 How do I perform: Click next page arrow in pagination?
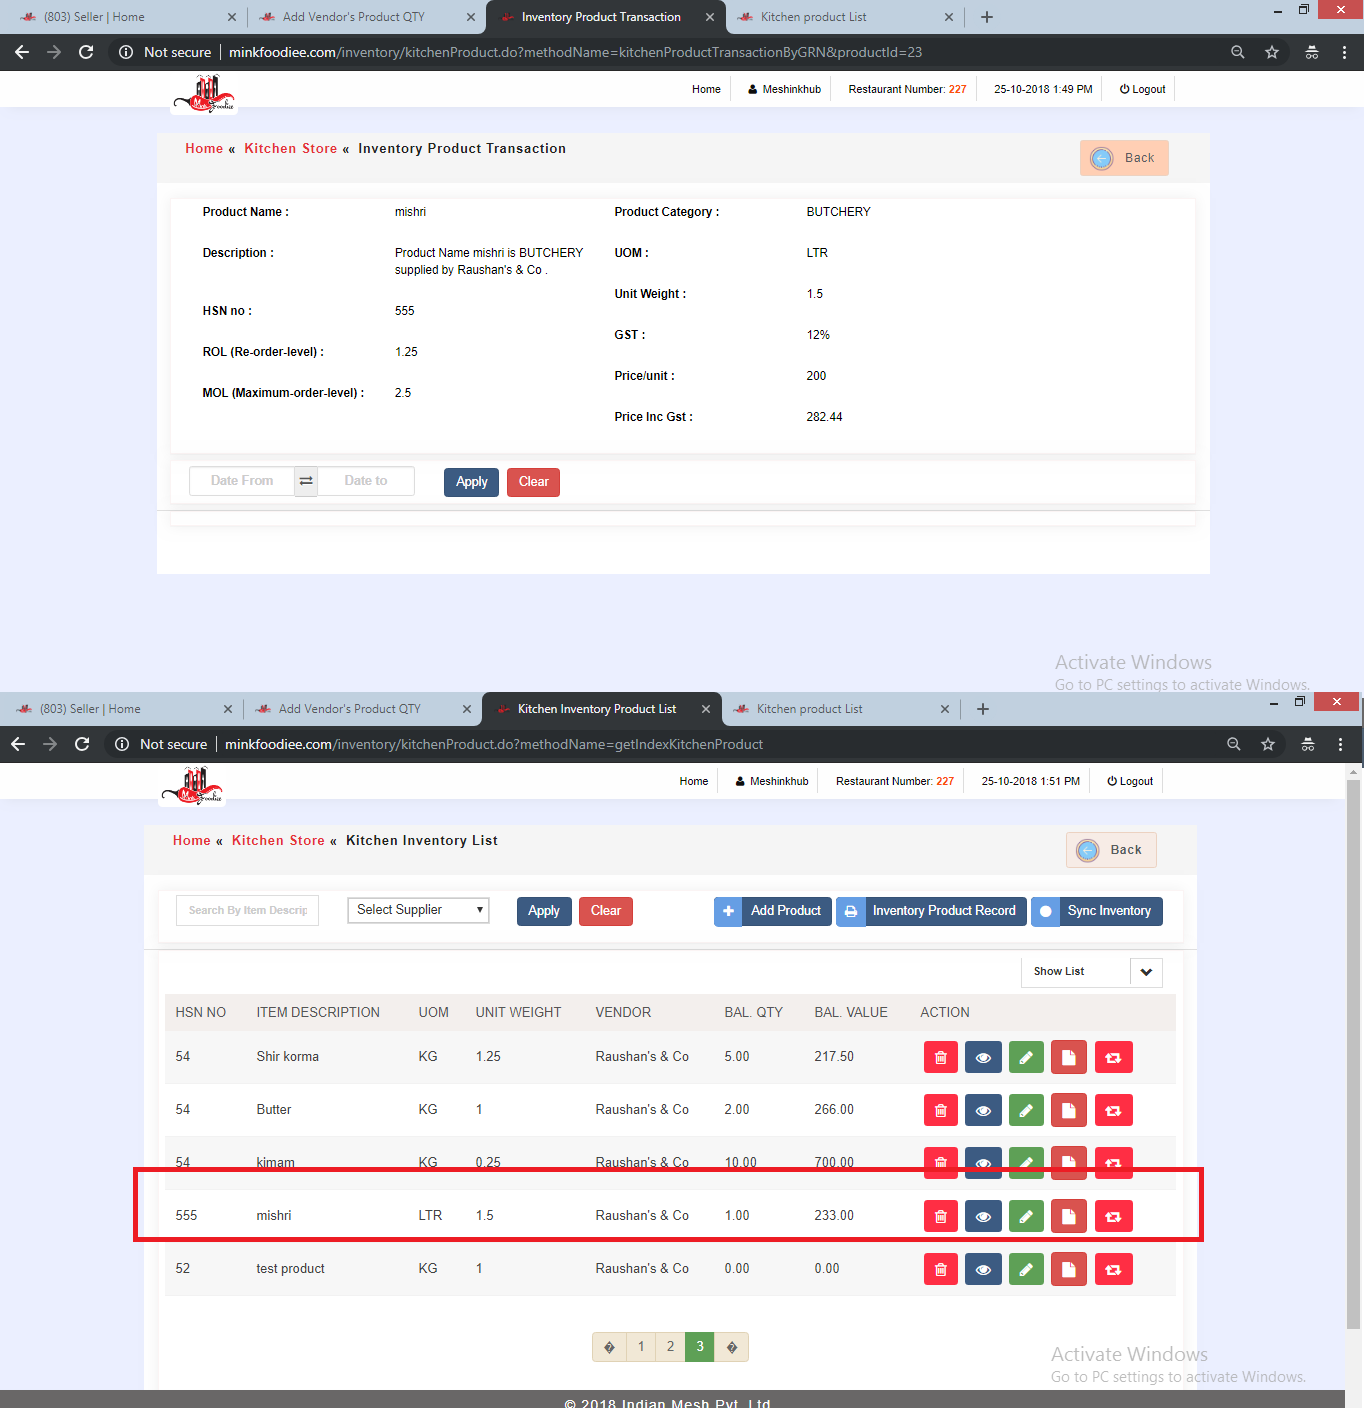(x=732, y=1347)
